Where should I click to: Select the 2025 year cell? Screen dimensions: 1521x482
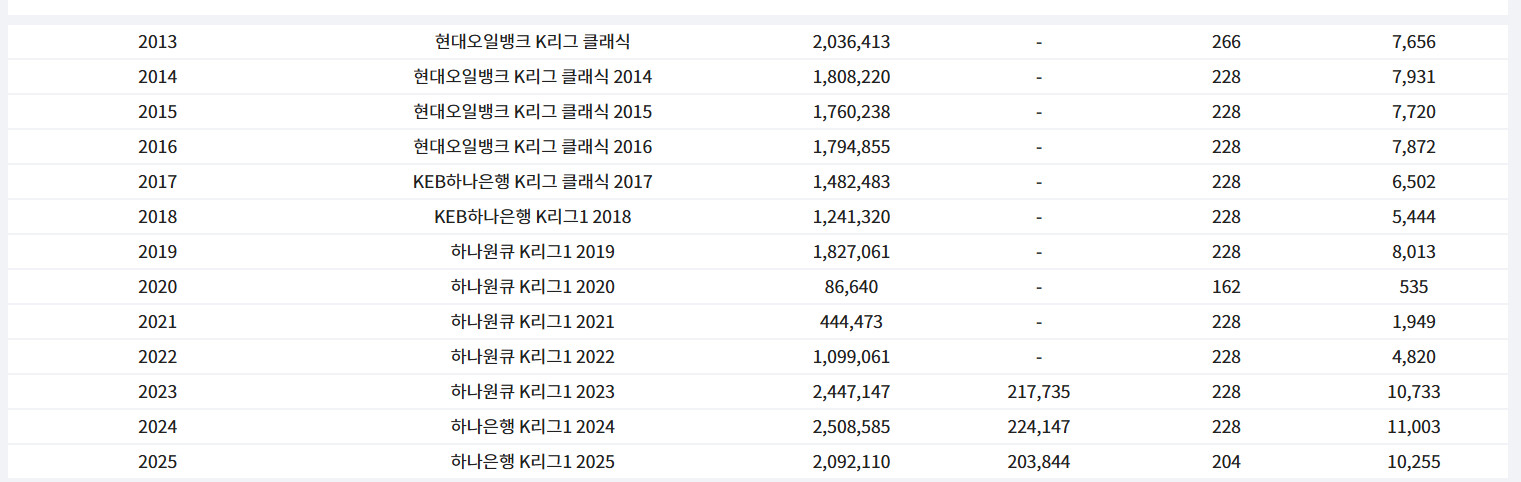tap(157, 462)
